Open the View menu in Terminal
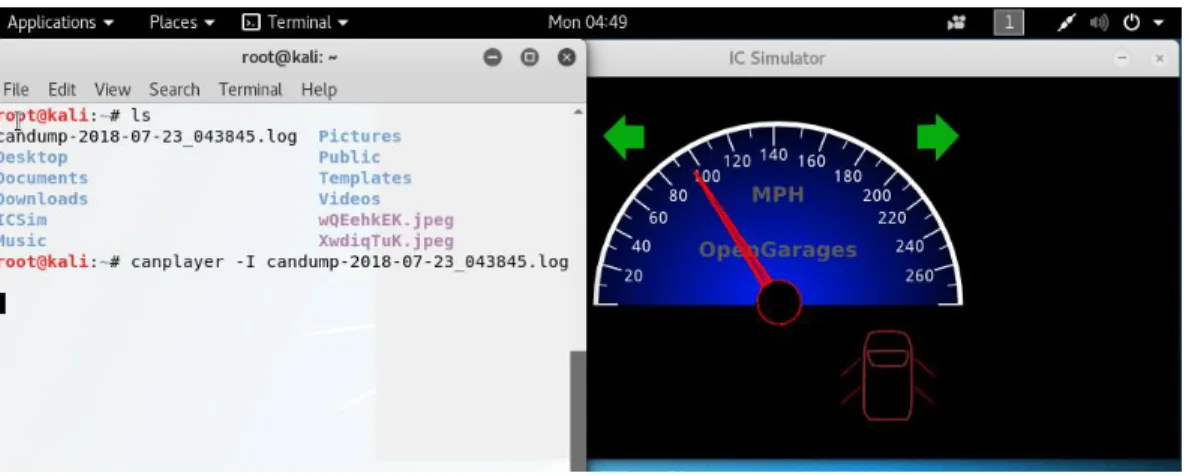Screen dimensions: 1189x476 (112, 89)
